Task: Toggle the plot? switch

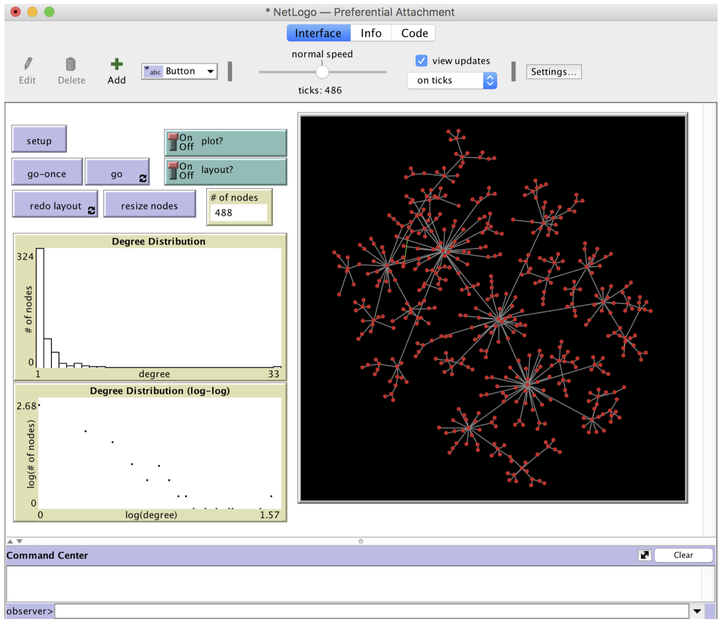Action: click(225, 143)
